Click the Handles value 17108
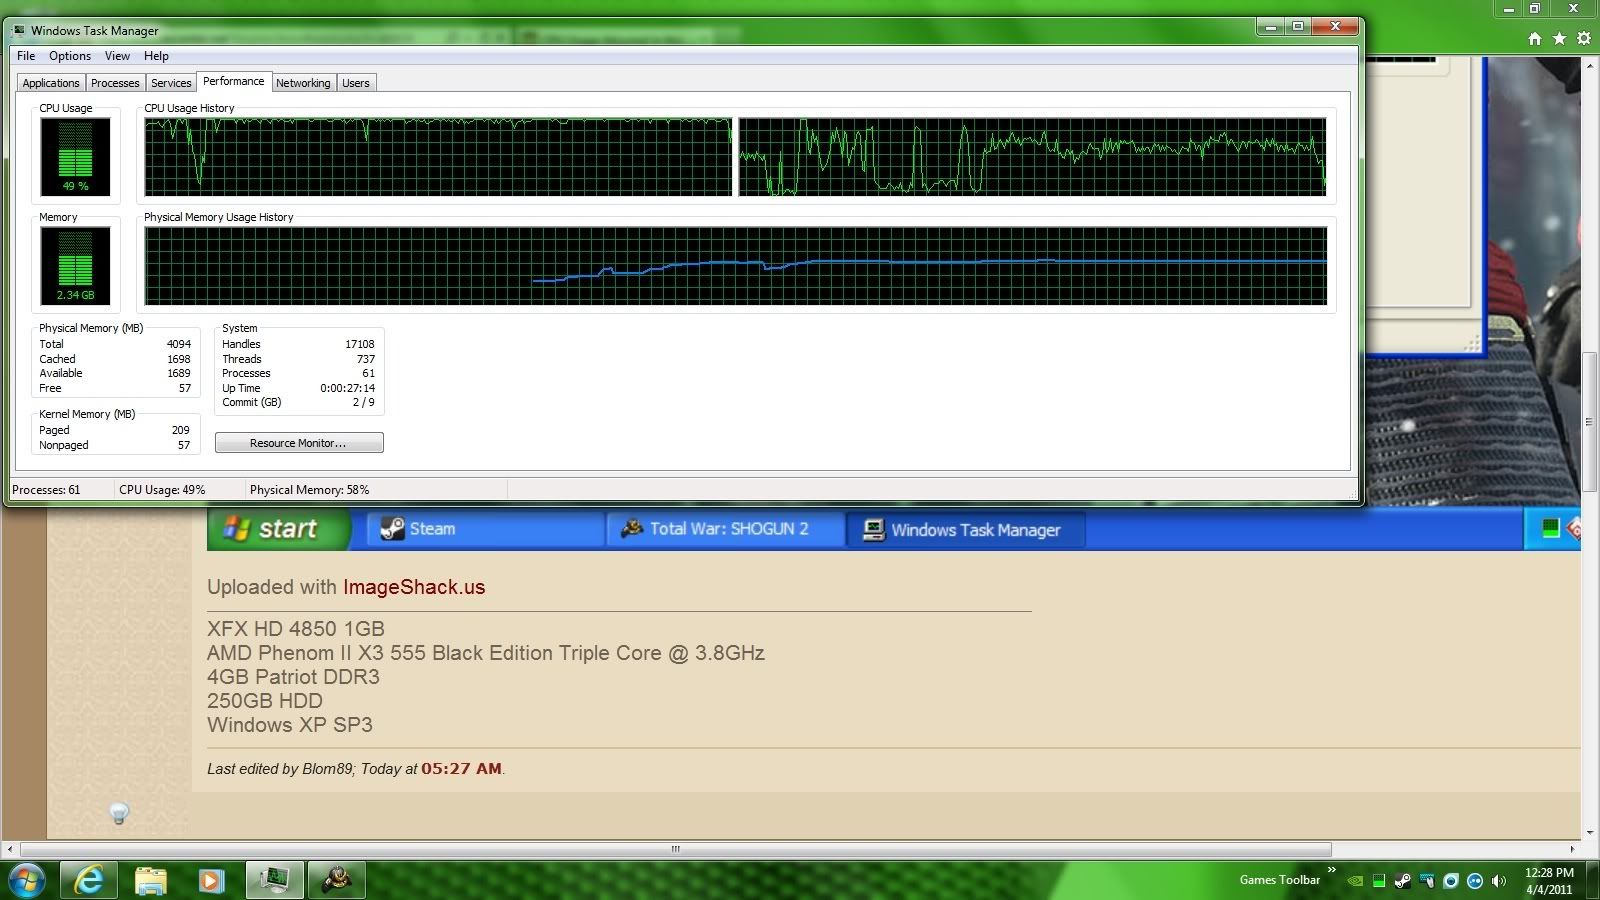Image resolution: width=1600 pixels, height=900 pixels. point(360,344)
